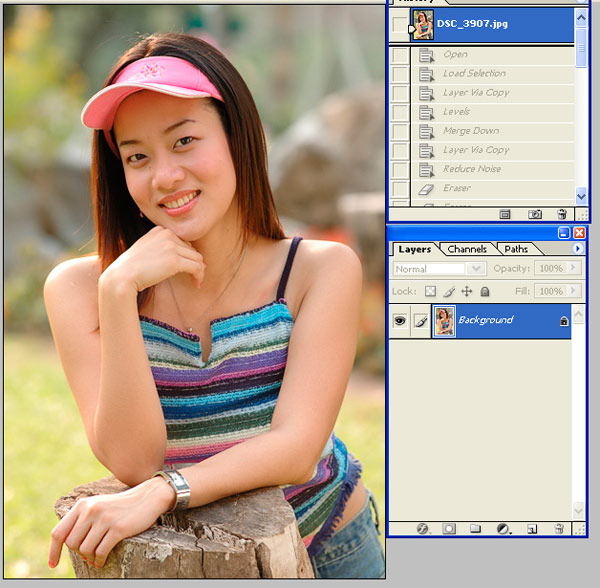Open the Layers panel flyout menu
The width and height of the screenshot is (600, 588).
[577, 249]
